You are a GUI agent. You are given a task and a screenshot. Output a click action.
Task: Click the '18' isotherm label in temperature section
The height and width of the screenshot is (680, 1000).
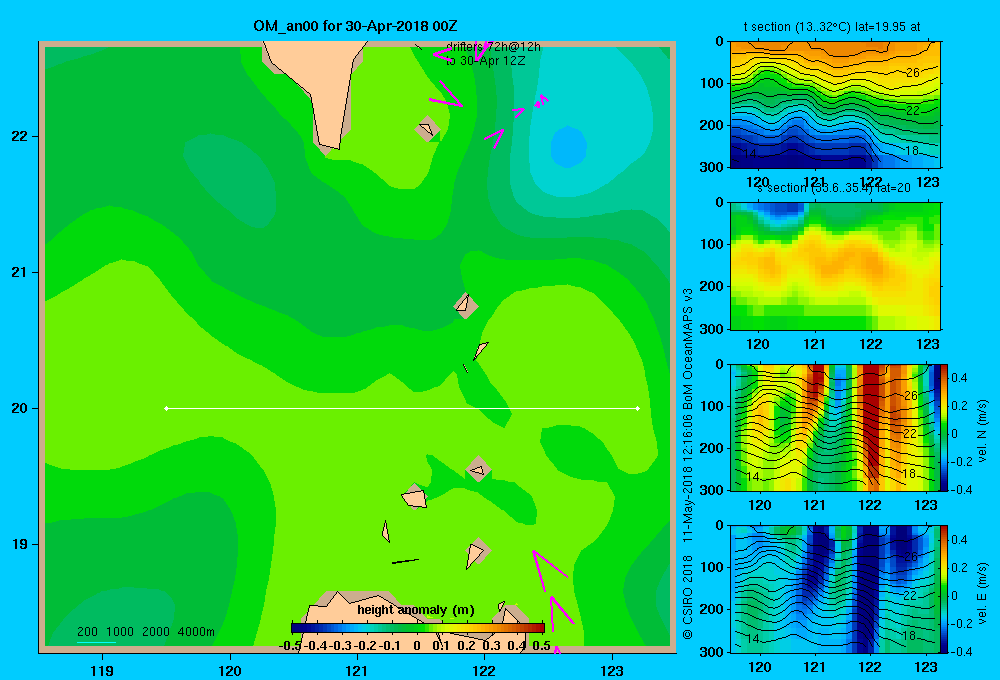pos(912,151)
